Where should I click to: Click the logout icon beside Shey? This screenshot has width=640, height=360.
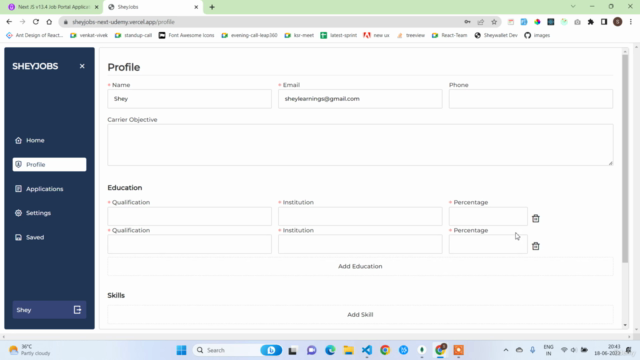click(x=77, y=310)
